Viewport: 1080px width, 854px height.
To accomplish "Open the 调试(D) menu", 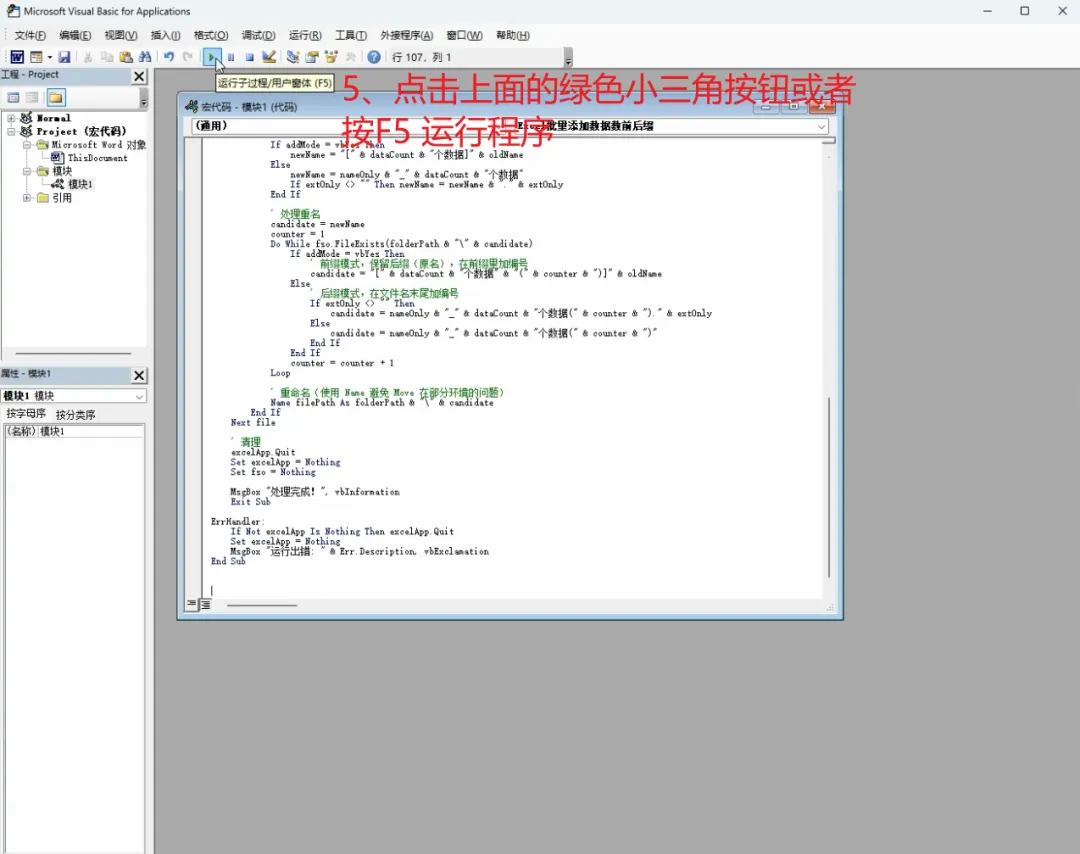I will pyautogui.click(x=258, y=35).
